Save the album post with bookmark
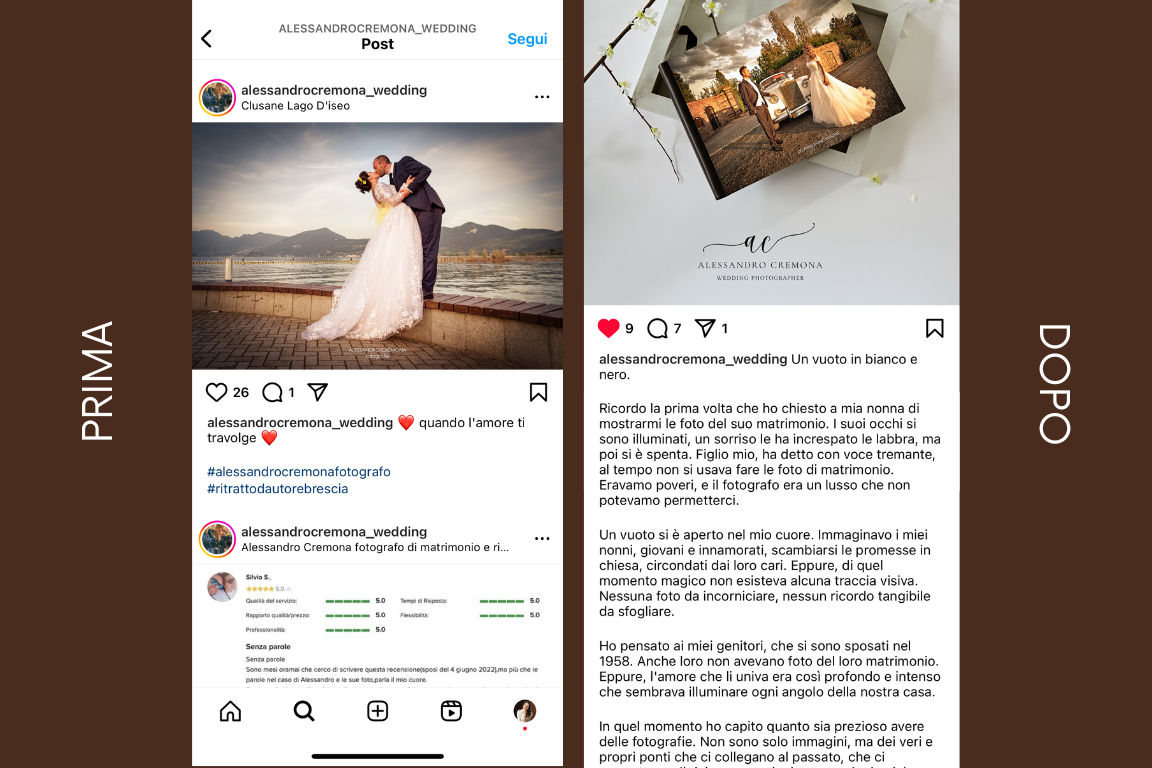This screenshot has width=1152, height=768. pyautogui.click(x=935, y=329)
